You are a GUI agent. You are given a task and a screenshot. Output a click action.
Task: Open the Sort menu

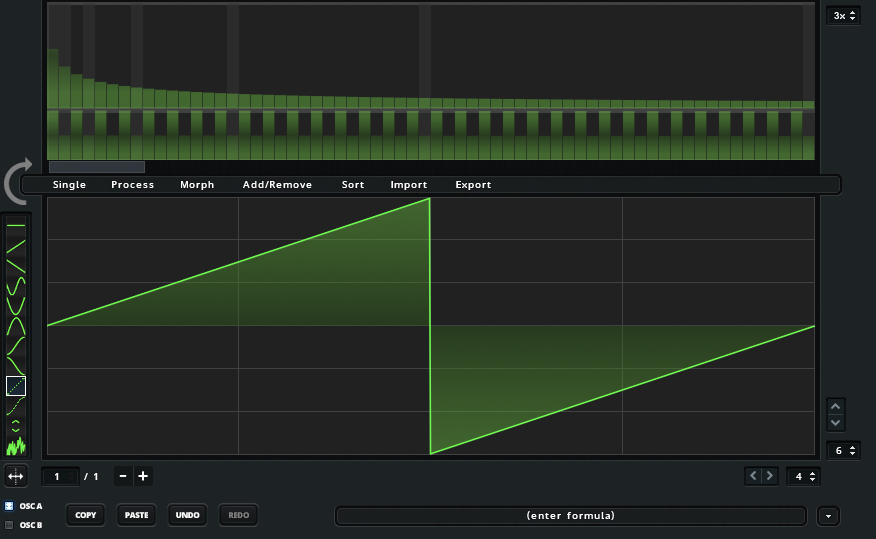click(353, 185)
